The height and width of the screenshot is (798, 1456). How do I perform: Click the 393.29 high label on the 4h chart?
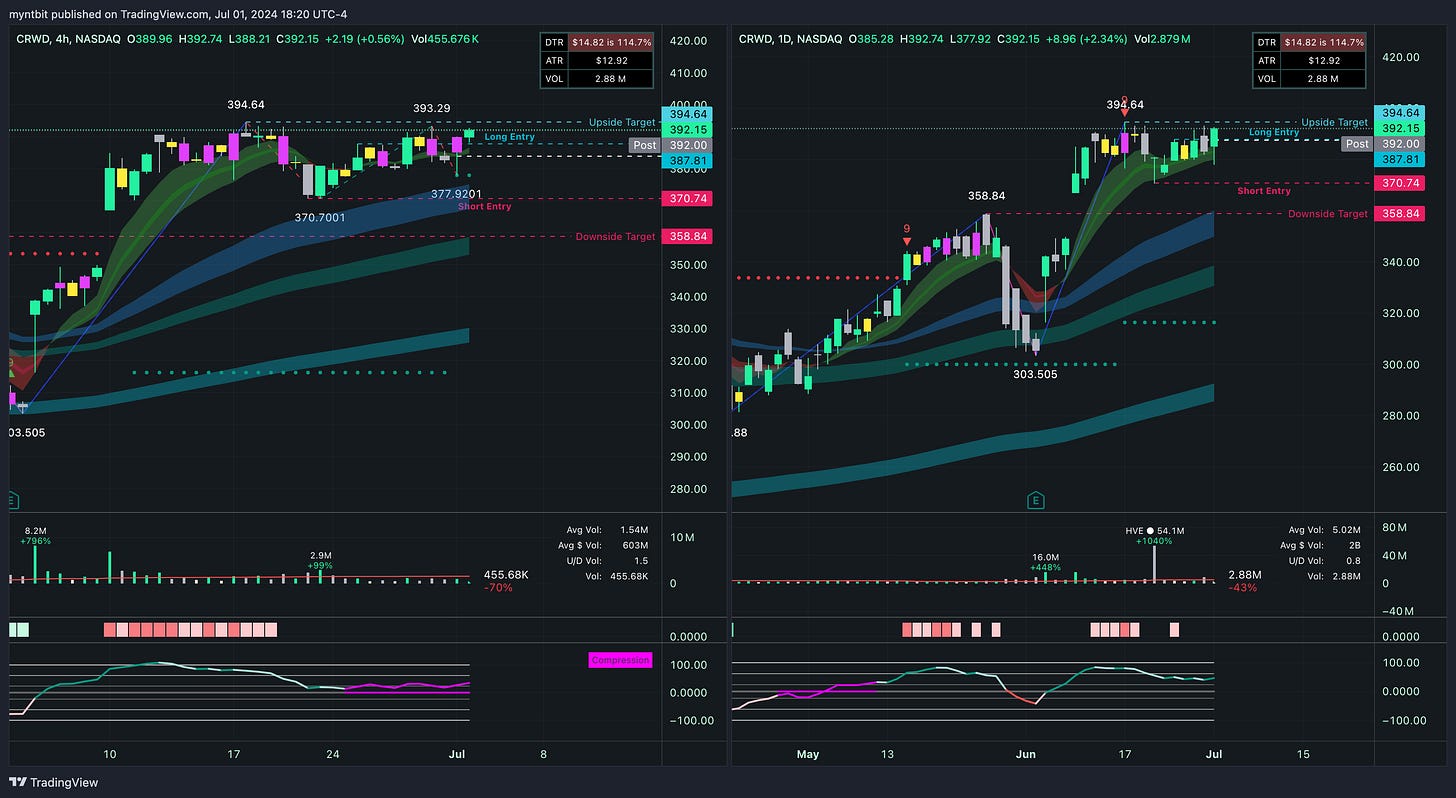[x=432, y=108]
